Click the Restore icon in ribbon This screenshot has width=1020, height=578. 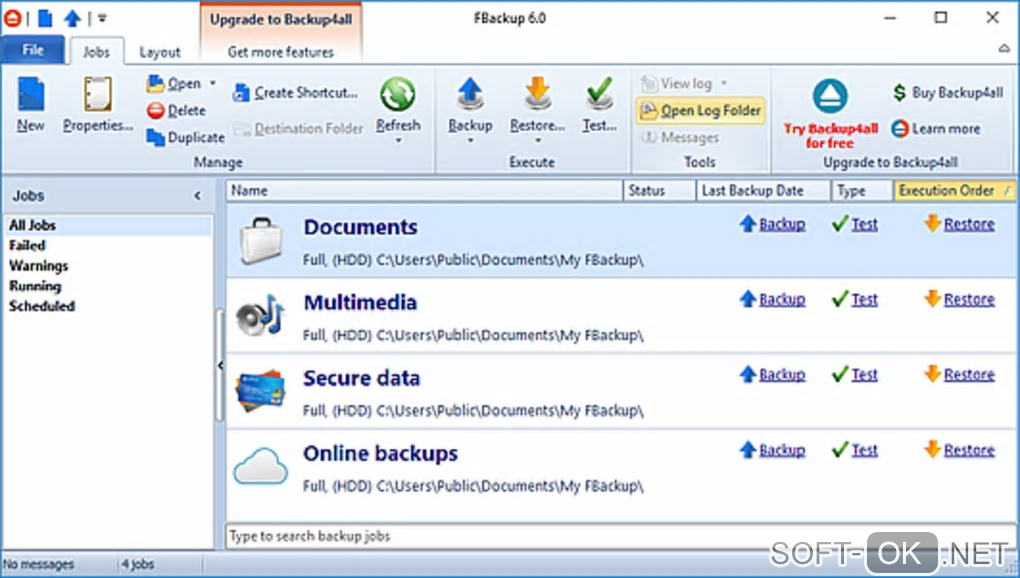tap(537, 94)
